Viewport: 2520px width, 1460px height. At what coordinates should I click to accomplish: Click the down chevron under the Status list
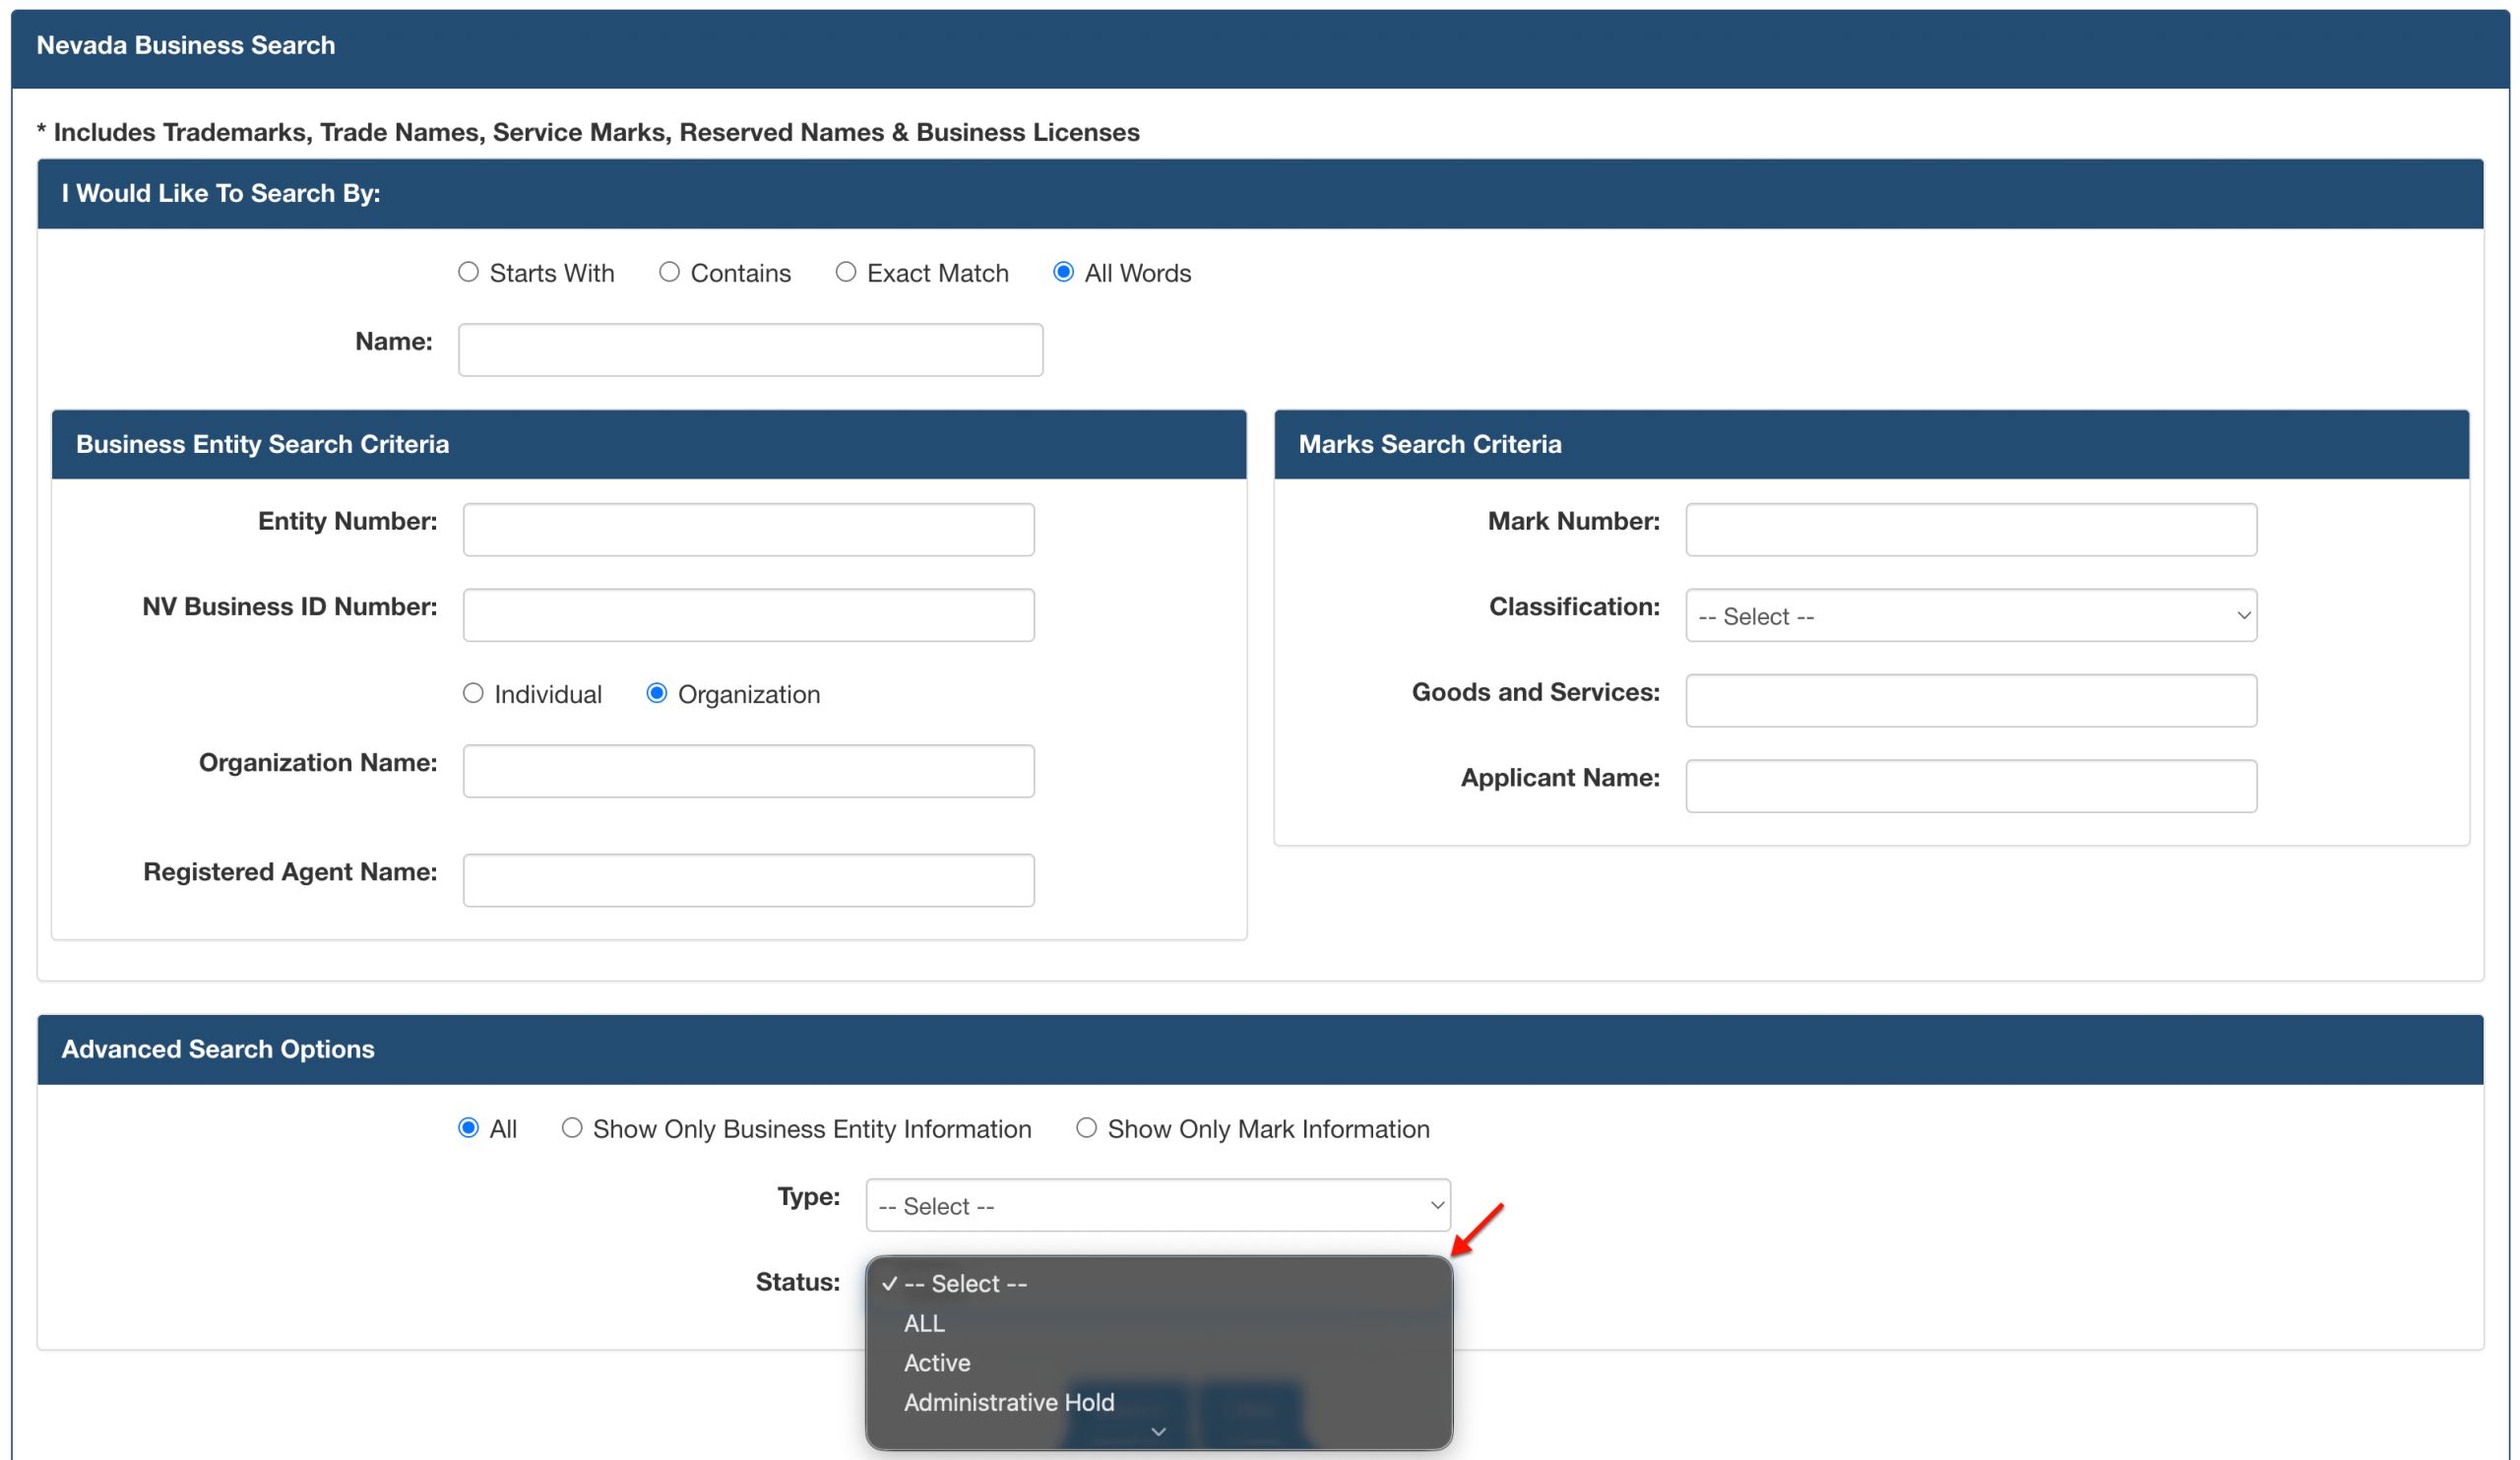tap(1158, 1432)
